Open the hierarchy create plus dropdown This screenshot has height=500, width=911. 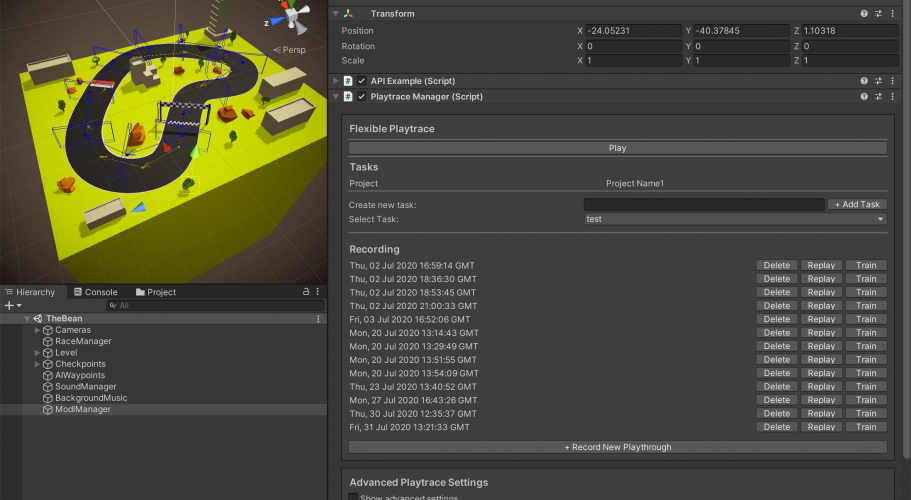[13, 305]
